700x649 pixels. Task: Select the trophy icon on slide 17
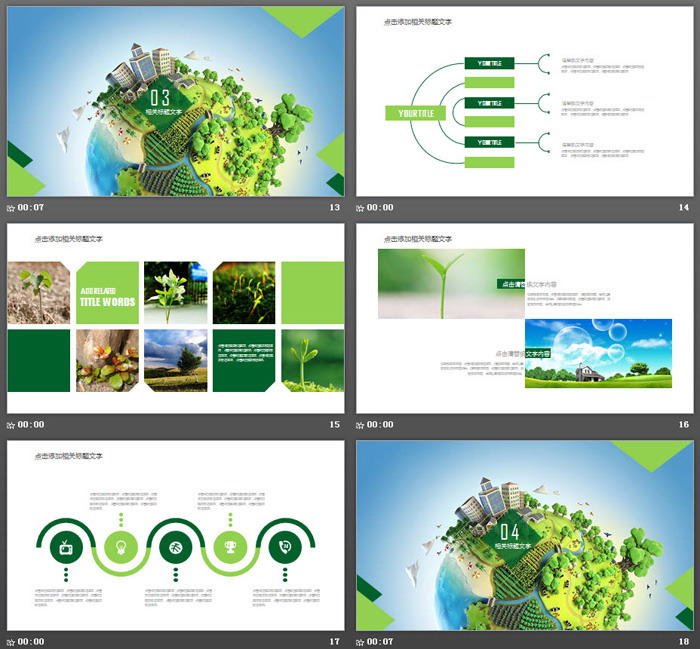click(x=229, y=546)
